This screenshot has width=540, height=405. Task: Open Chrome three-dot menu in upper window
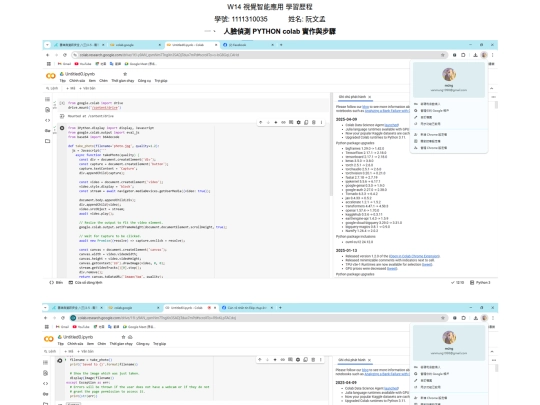pos(492,55)
